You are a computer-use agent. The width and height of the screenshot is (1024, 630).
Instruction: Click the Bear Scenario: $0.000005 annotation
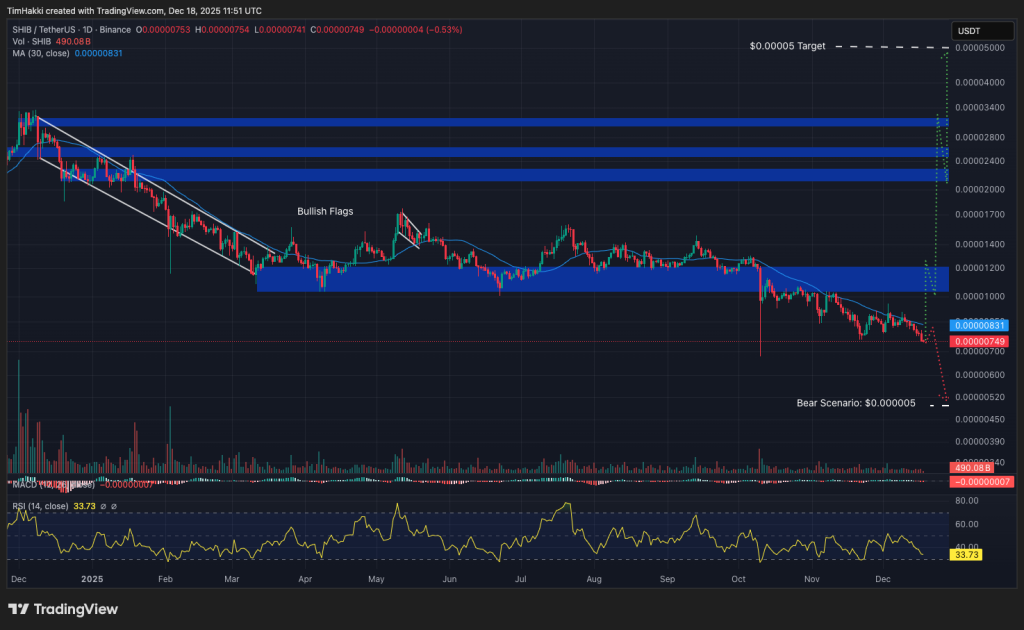coord(855,403)
